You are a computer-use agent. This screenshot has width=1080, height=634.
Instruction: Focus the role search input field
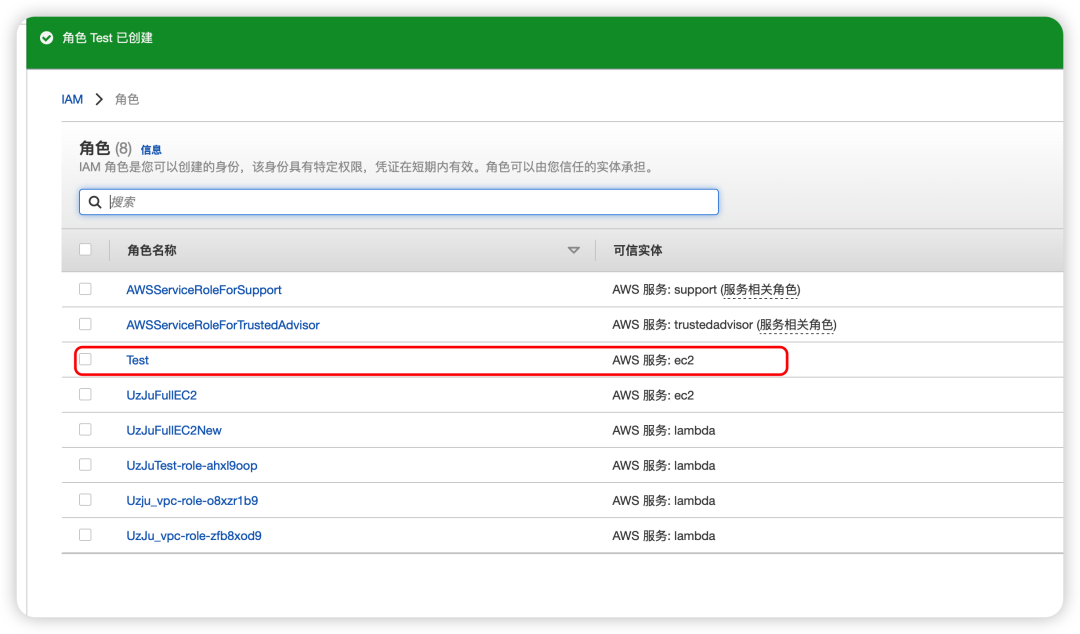[399, 202]
